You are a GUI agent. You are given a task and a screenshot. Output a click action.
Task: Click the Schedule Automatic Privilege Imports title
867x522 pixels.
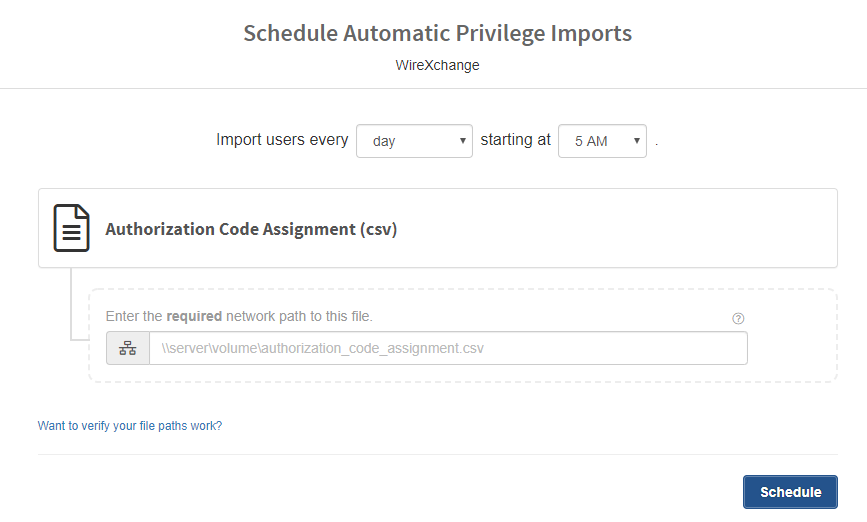coord(437,33)
